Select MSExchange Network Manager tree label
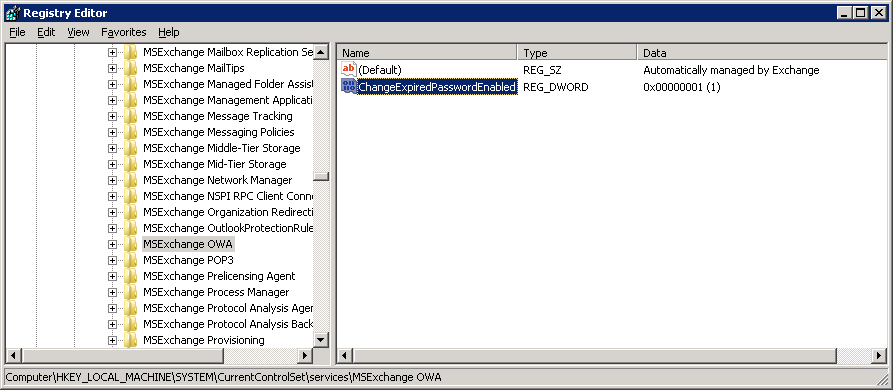893x390 pixels. 218,180
